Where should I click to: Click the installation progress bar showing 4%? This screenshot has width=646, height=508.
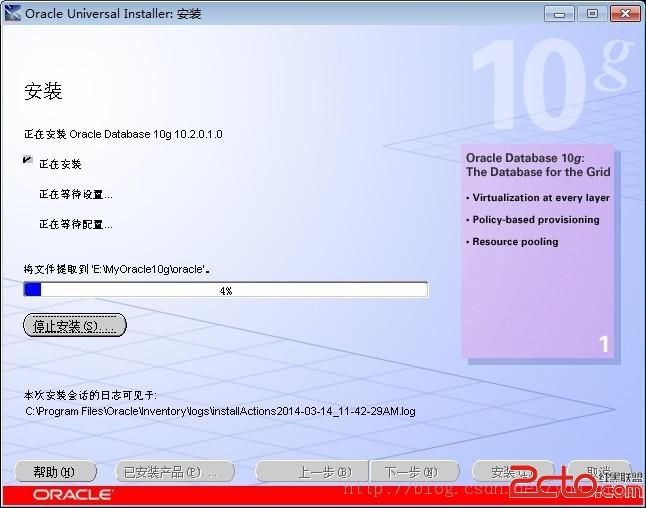[226, 290]
